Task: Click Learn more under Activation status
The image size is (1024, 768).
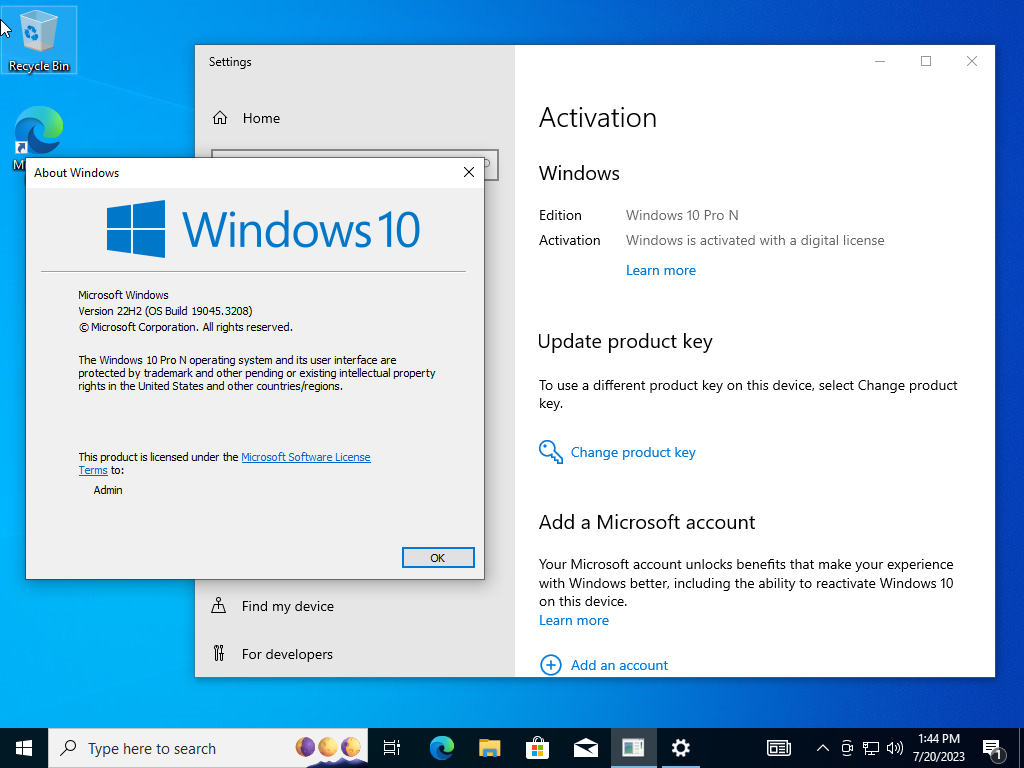Action: (661, 270)
